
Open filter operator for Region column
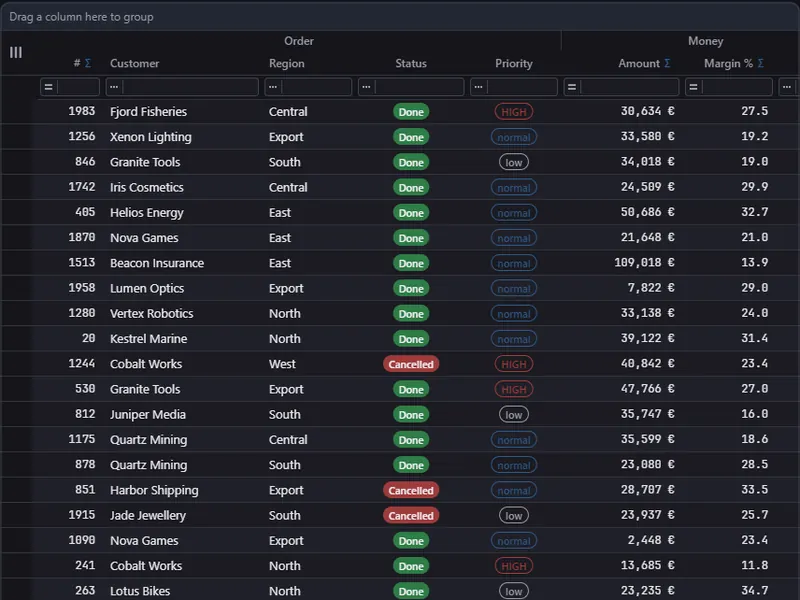(x=273, y=87)
